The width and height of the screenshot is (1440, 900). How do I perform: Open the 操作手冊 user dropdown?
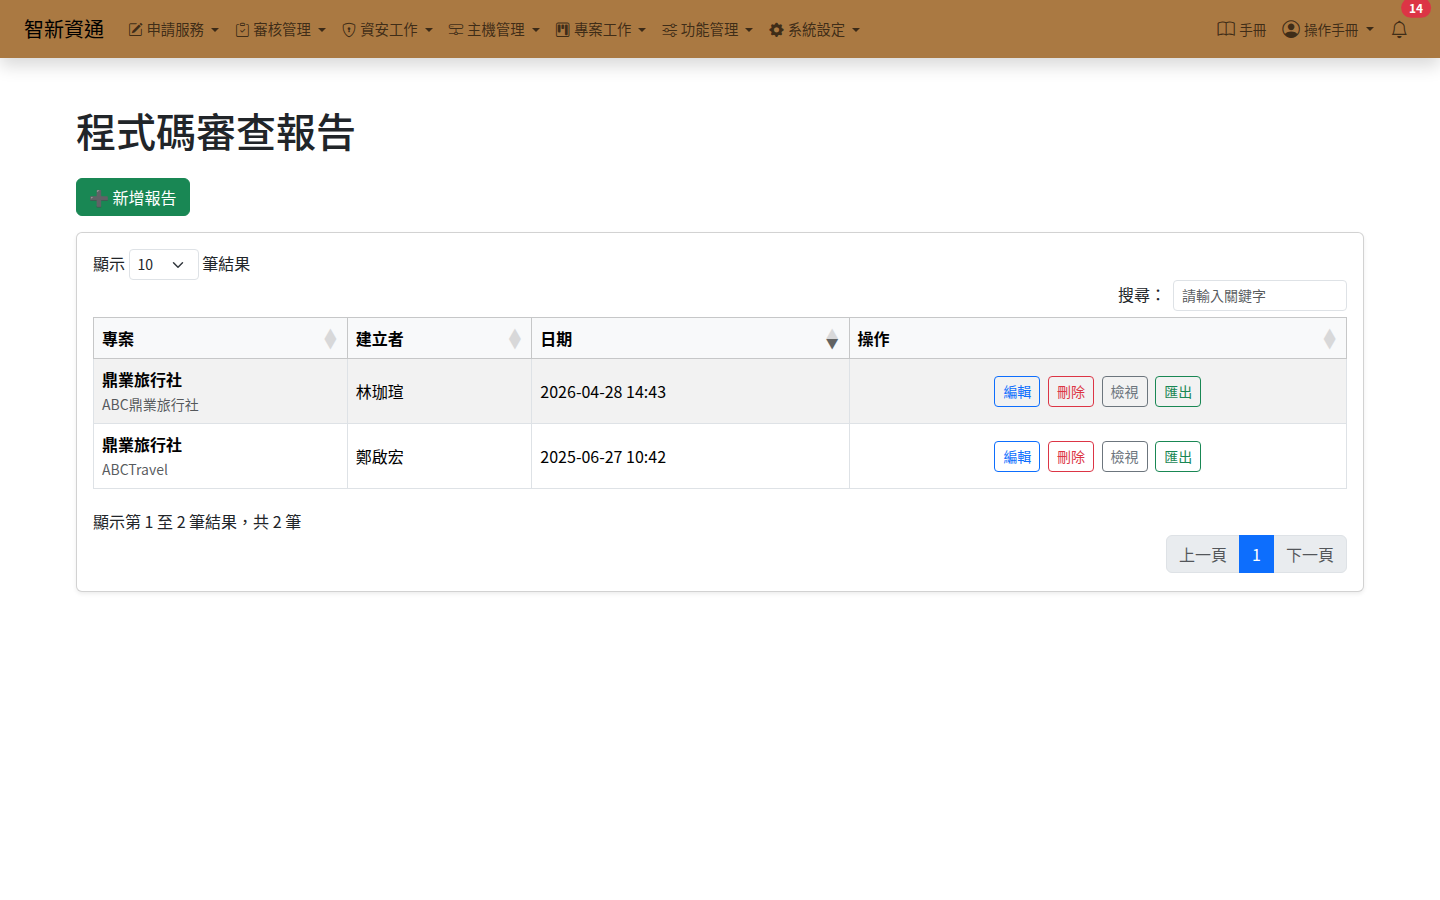[x=1328, y=30]
